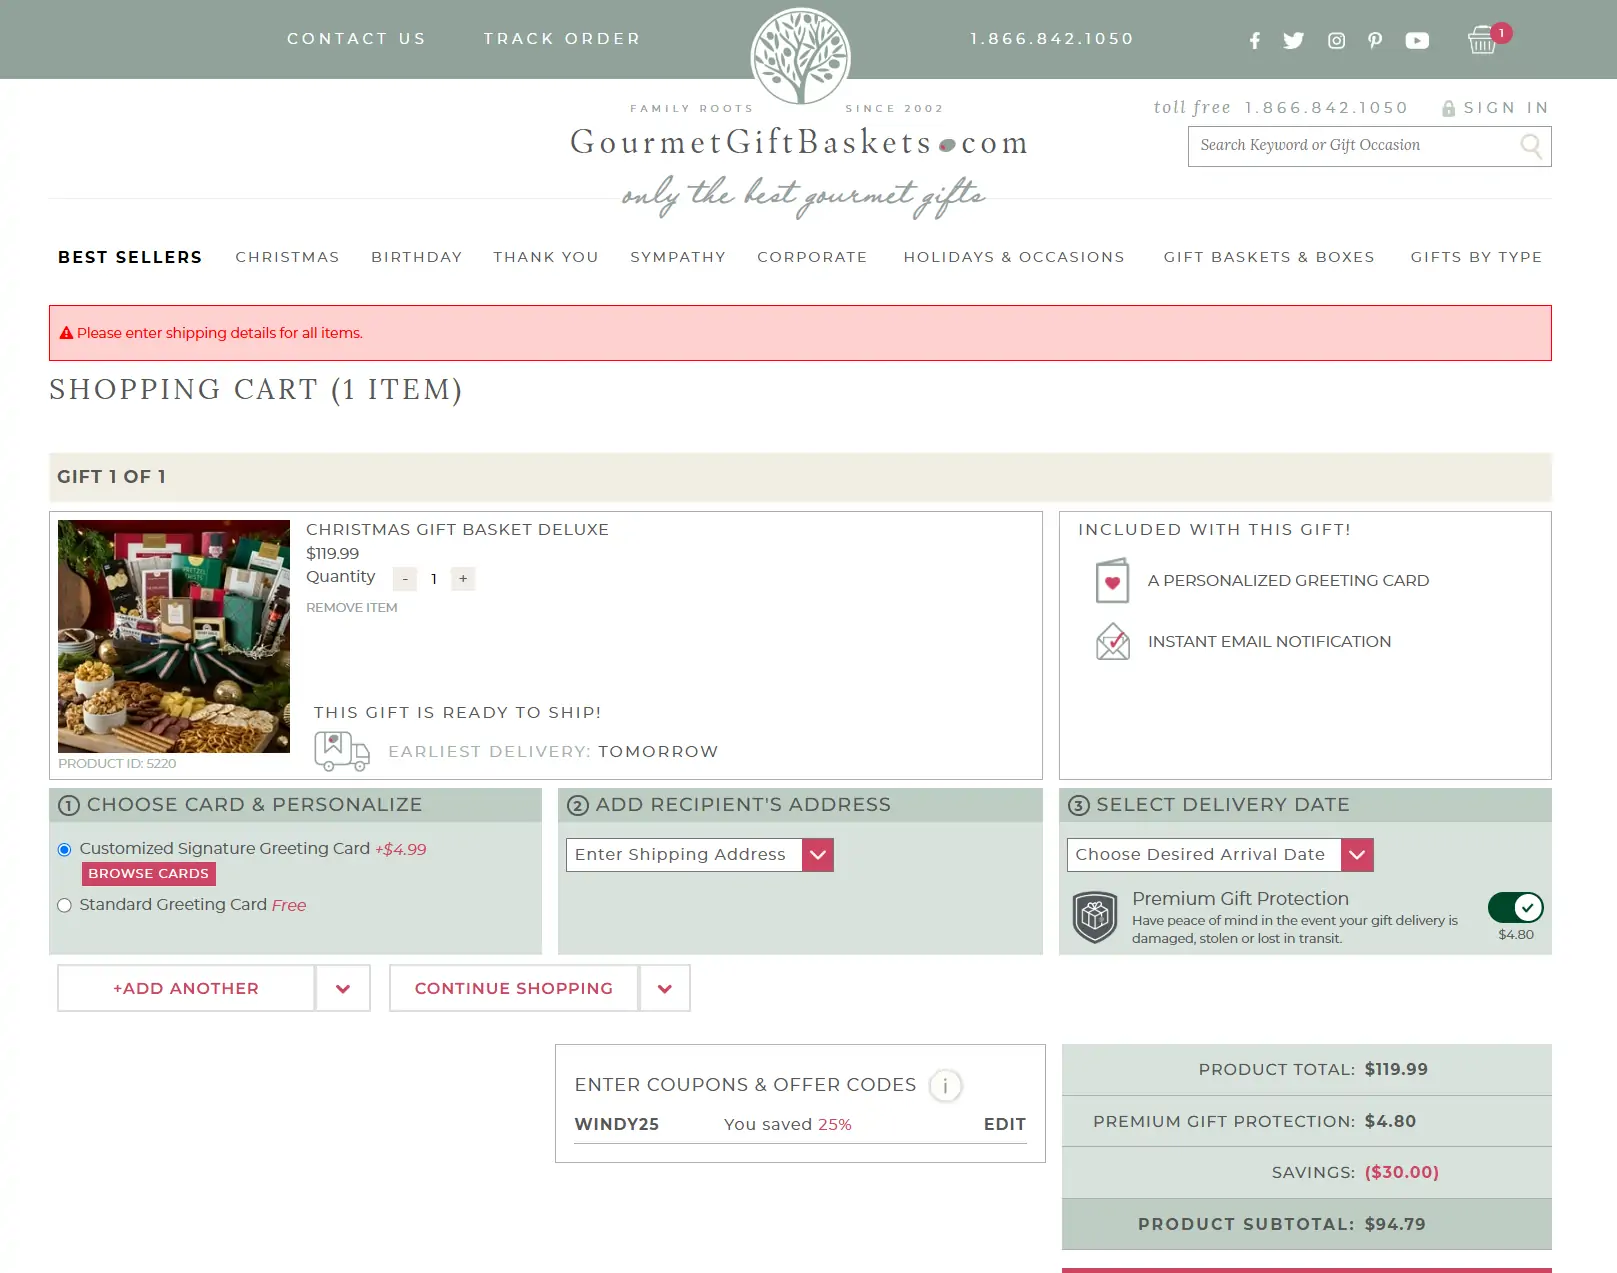Open the Choose Desired Arrival Date dropdown
The height and width of the screenshot is (1273, 1617).
click(x=1220, y=855)
